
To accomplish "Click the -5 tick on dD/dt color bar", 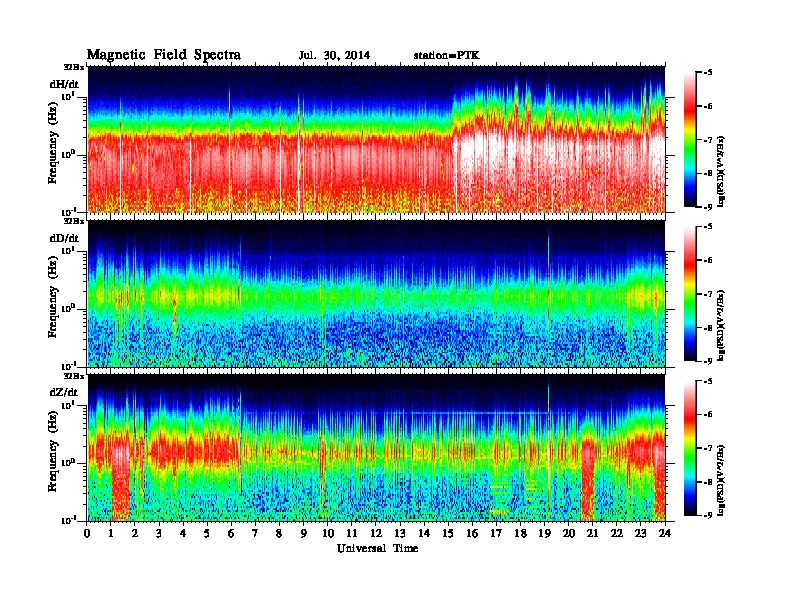I will pyautogui.click(x=709, y=227).
